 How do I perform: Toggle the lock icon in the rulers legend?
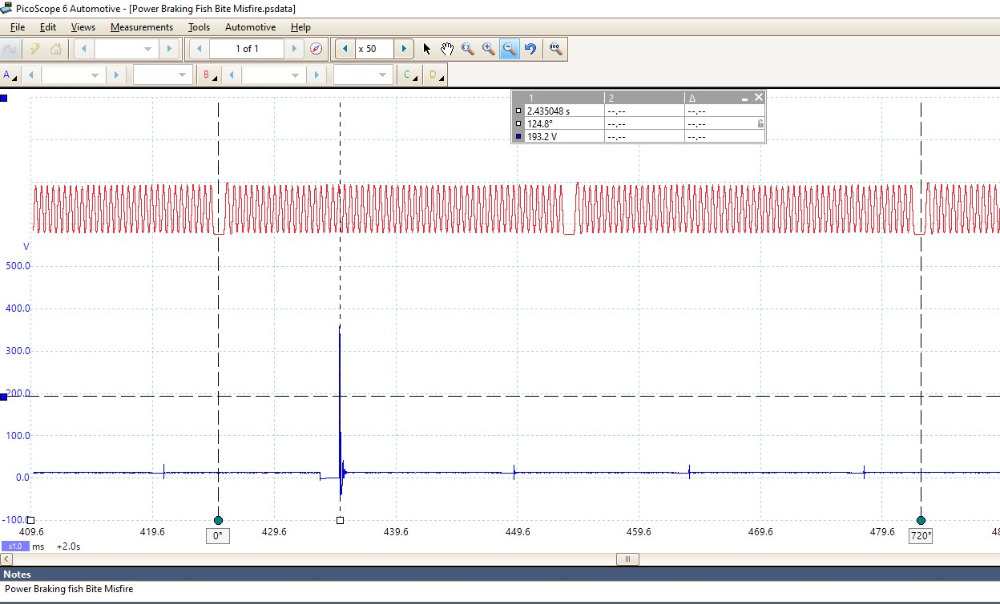click(x=760, y=123)
